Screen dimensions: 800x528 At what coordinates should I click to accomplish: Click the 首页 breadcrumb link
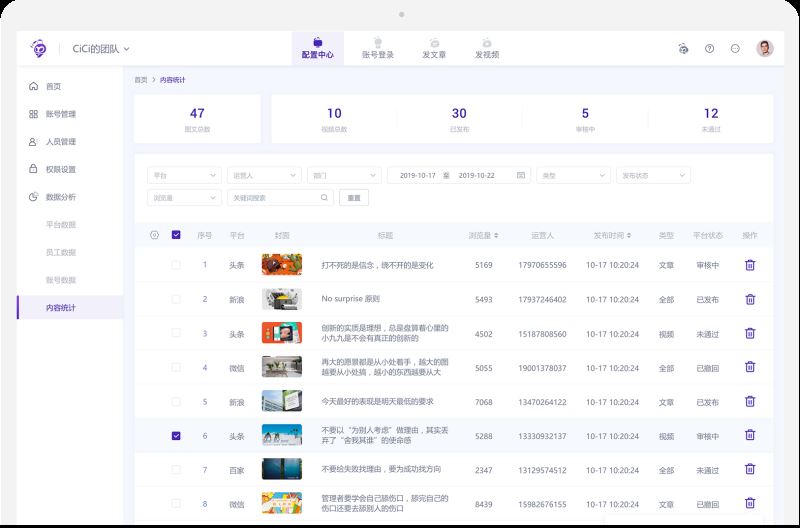140,79
